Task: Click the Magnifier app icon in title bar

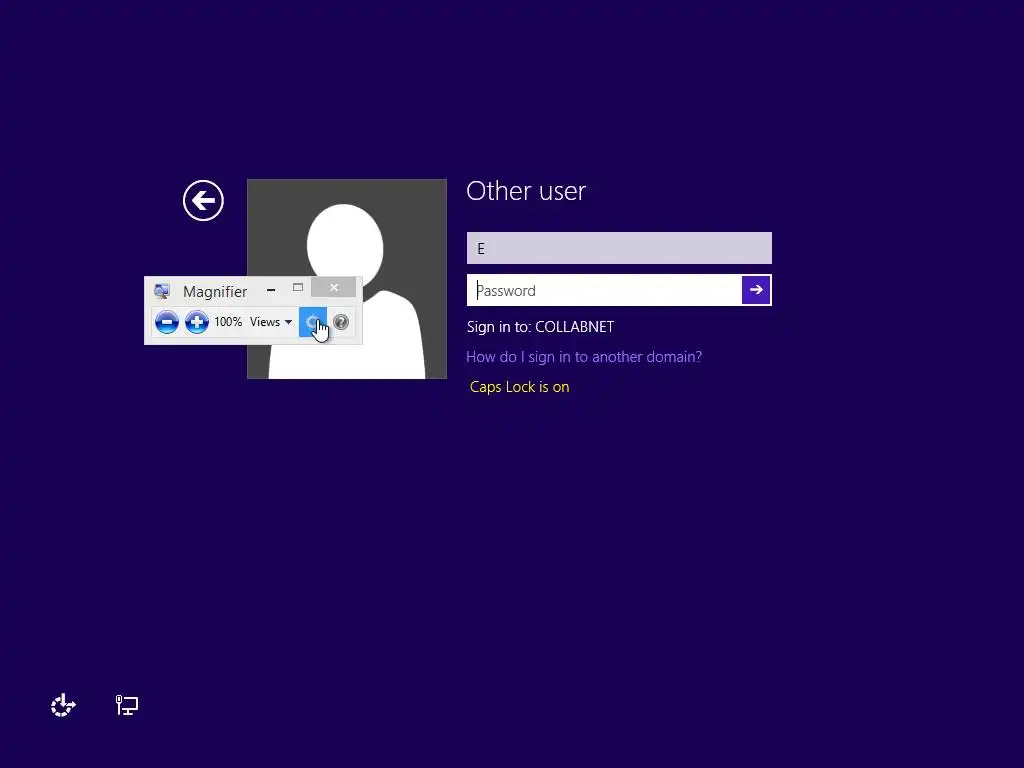Action: click(x=161, y=291)
